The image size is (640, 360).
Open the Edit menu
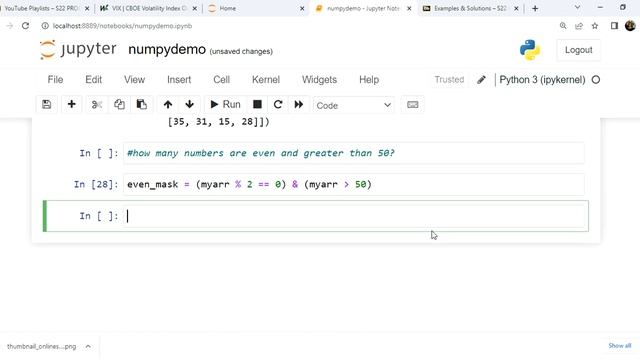click(x=93, y=80)
